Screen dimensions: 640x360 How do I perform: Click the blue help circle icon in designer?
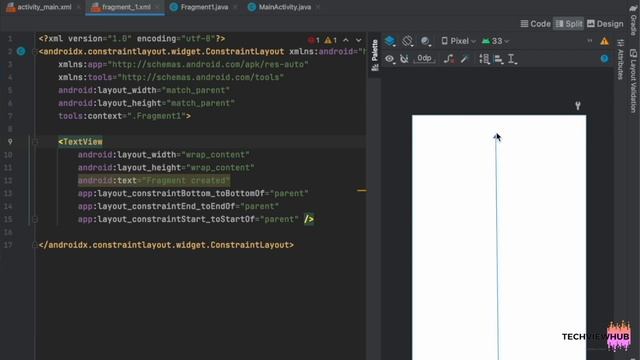coord(604,59)
